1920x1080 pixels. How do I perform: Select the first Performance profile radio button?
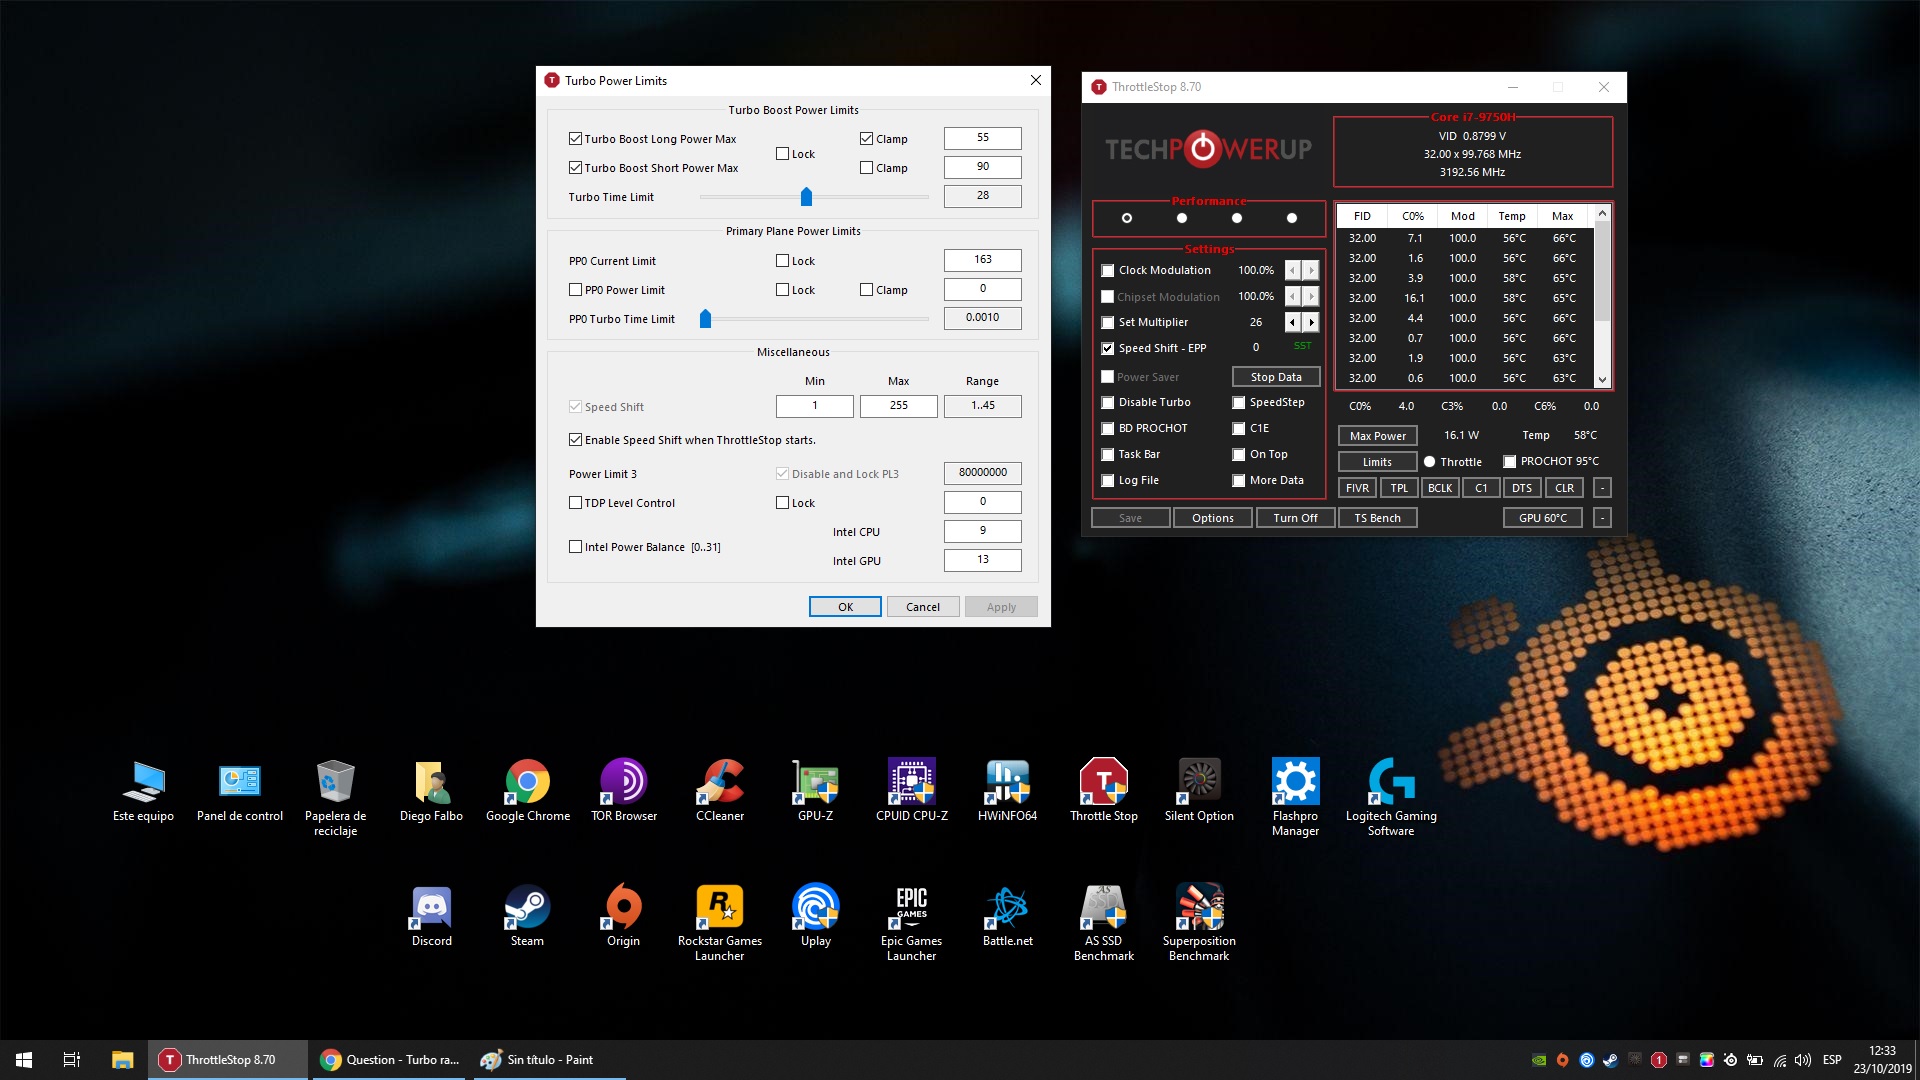coord(1127,218)
